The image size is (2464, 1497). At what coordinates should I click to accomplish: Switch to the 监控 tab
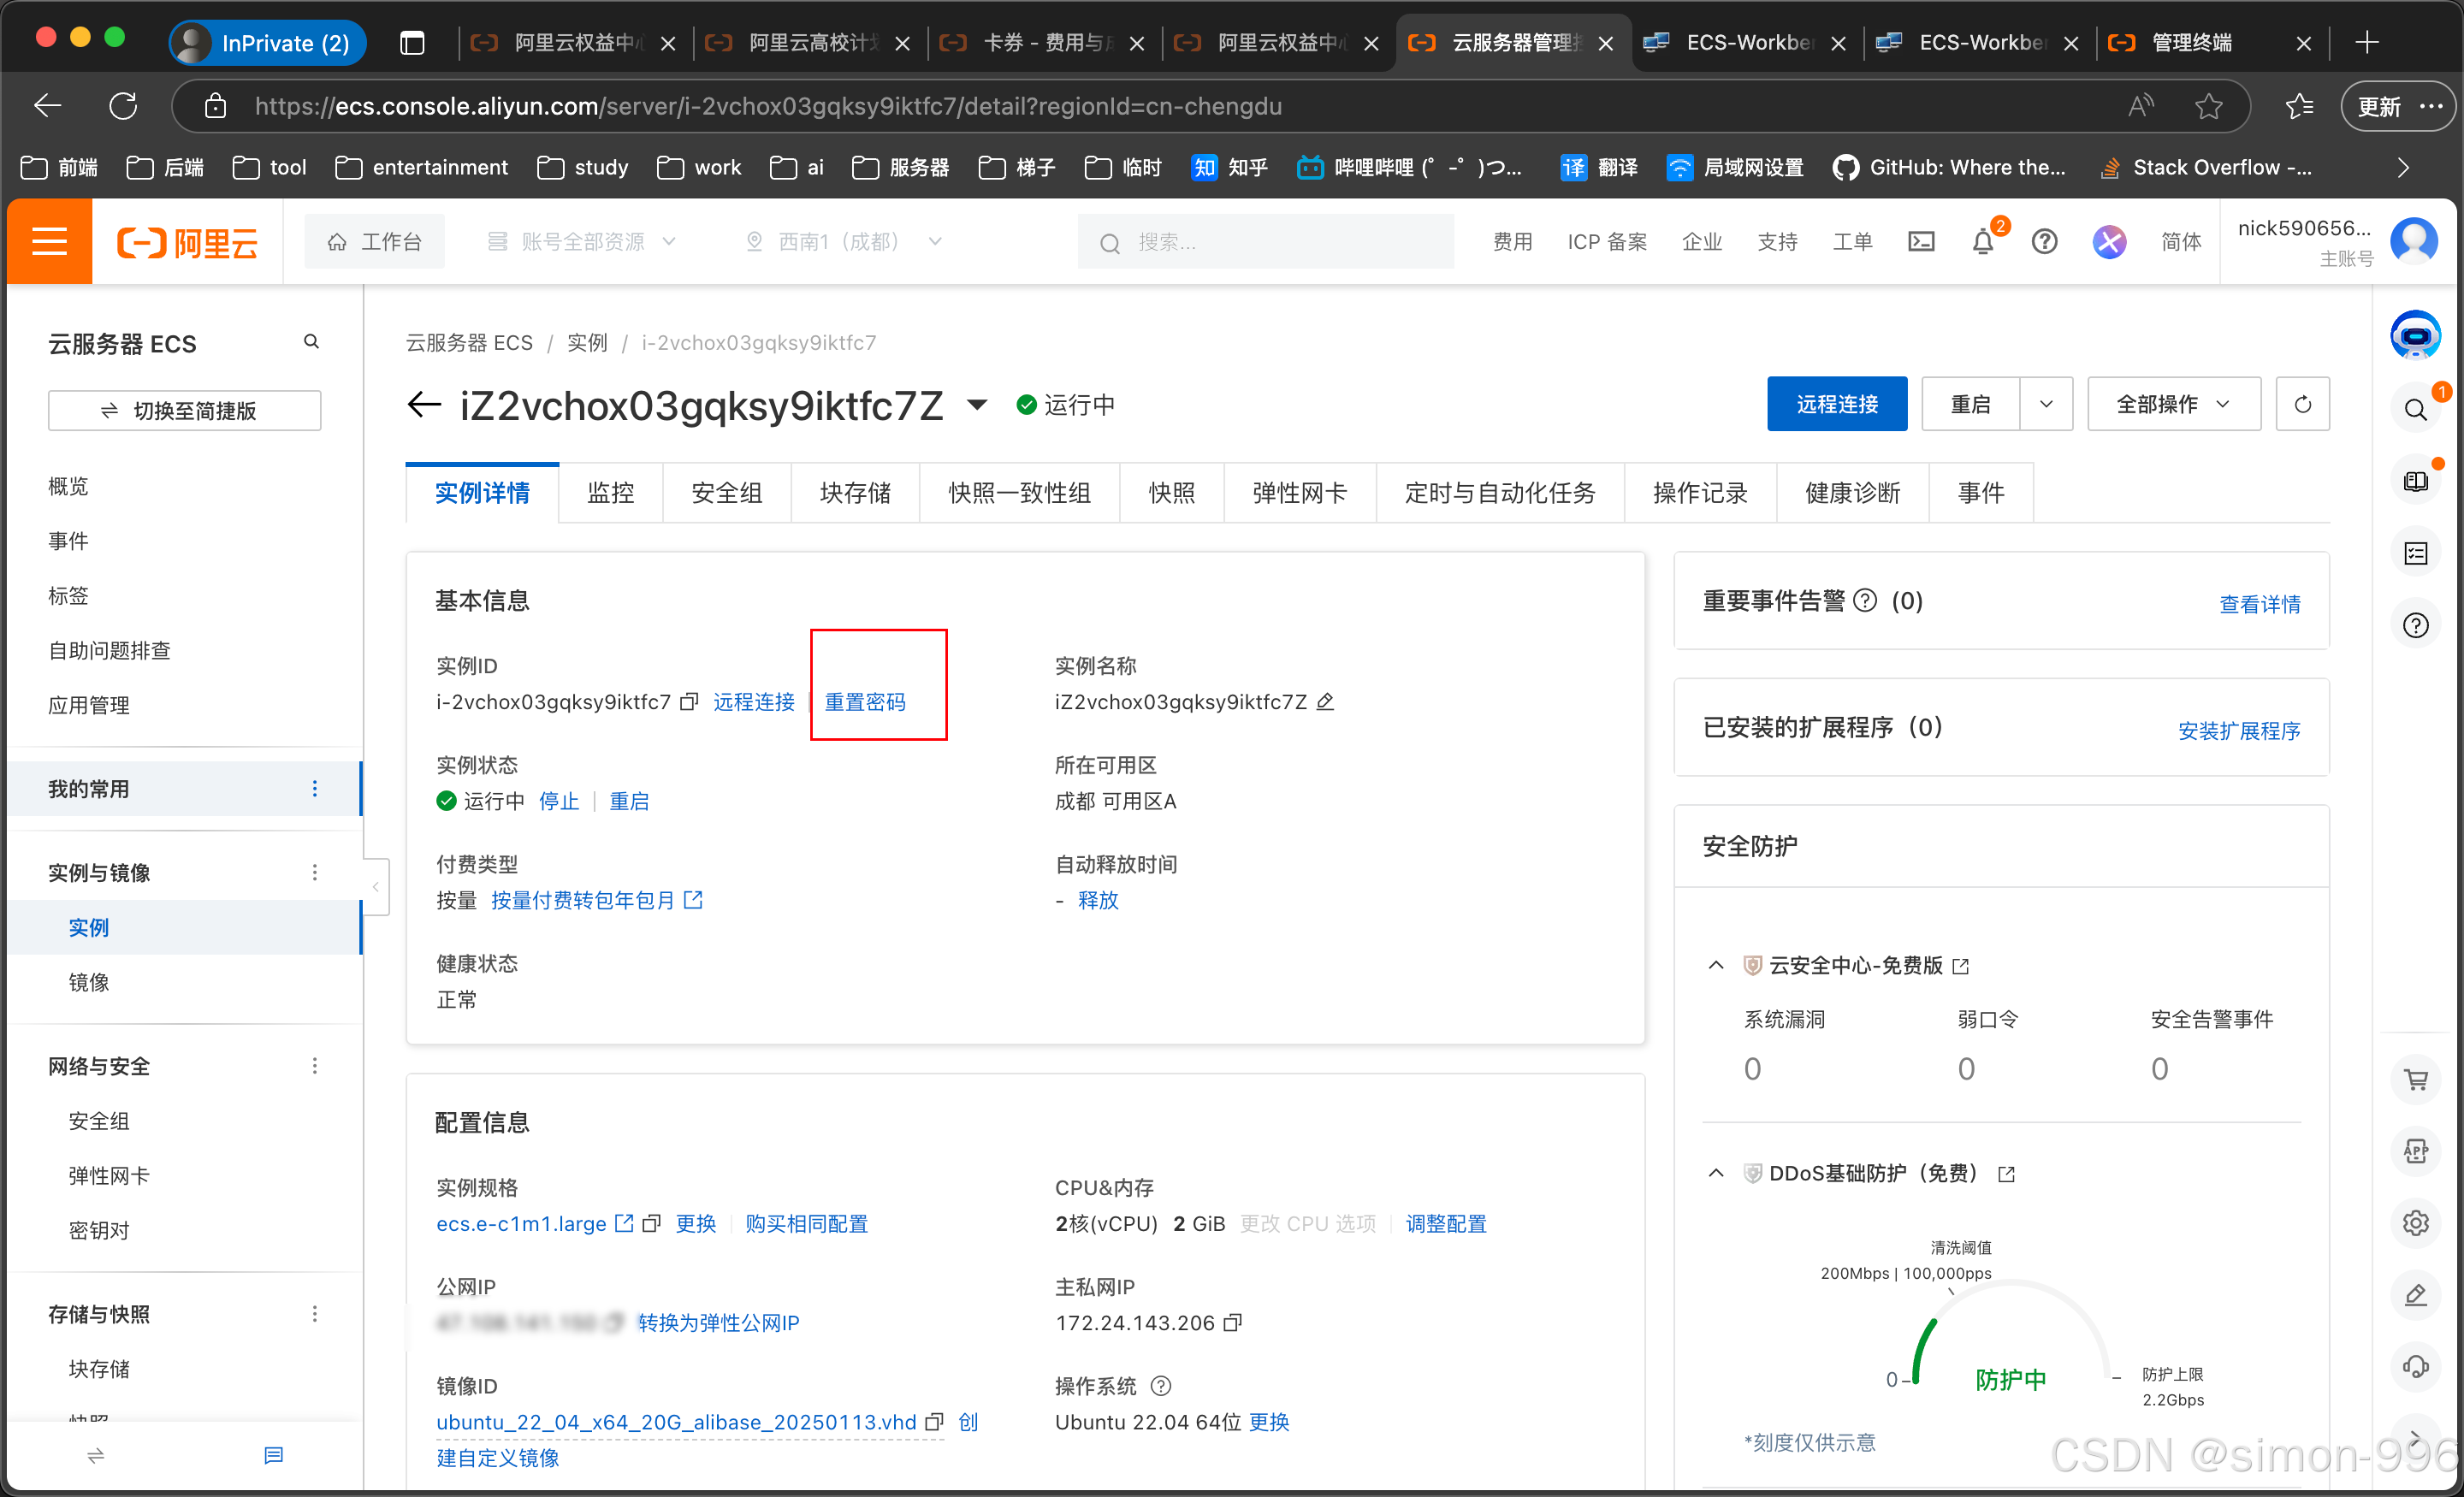click(x=611, y=493)
